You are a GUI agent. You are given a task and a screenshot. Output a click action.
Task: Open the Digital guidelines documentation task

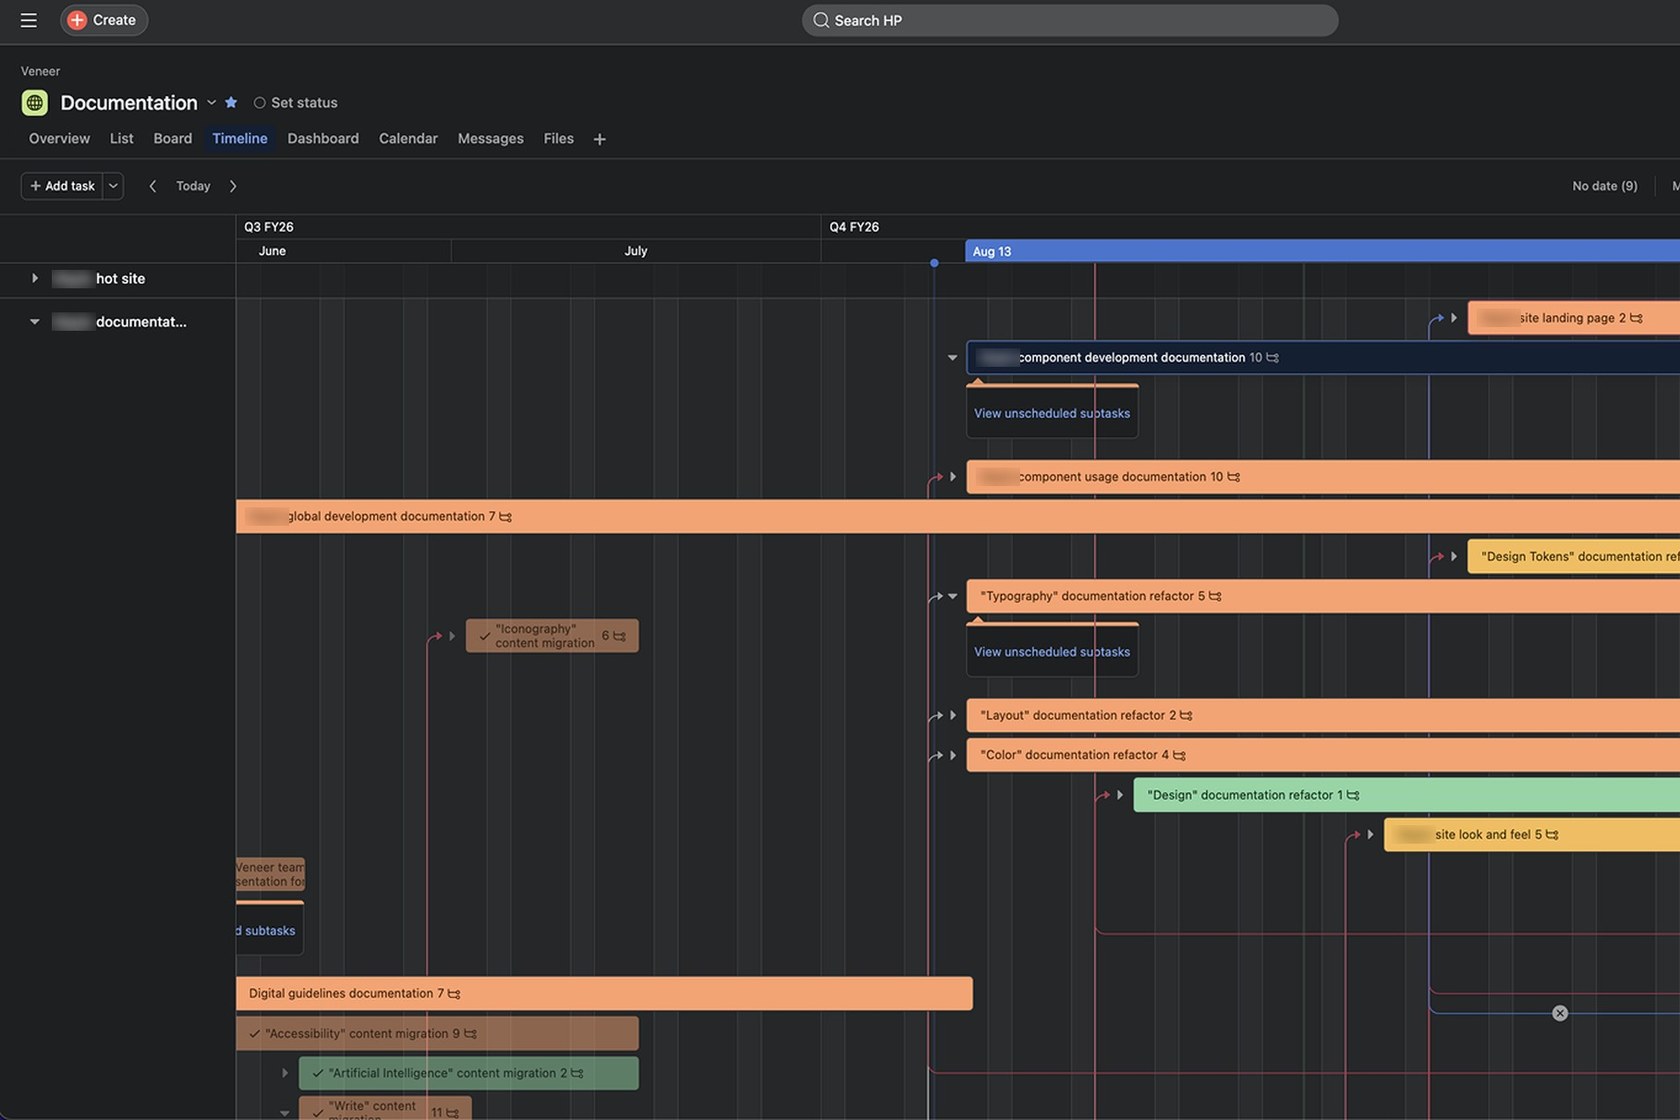[x=604, y=993]
